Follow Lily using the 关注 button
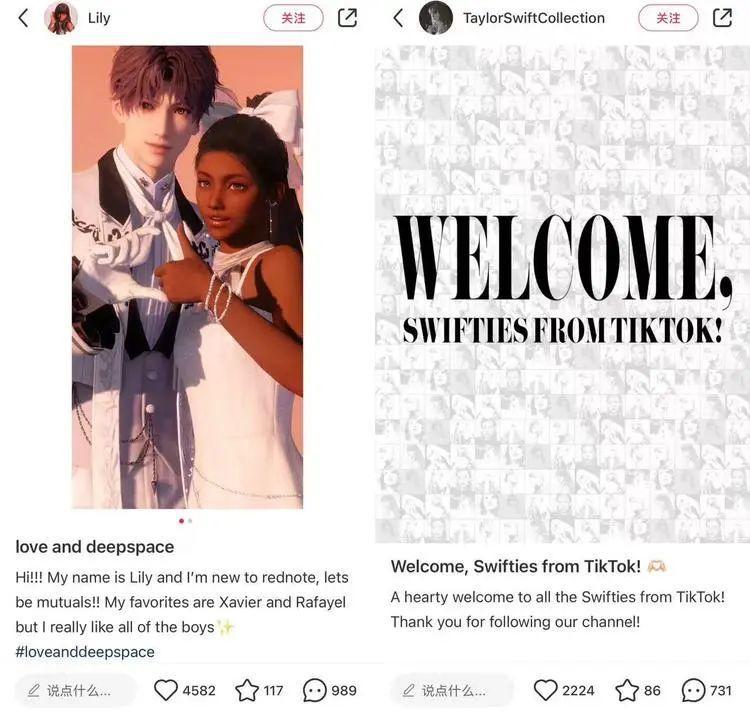The height and width of the screenshot is (717, 750). [x=293, y=18]
